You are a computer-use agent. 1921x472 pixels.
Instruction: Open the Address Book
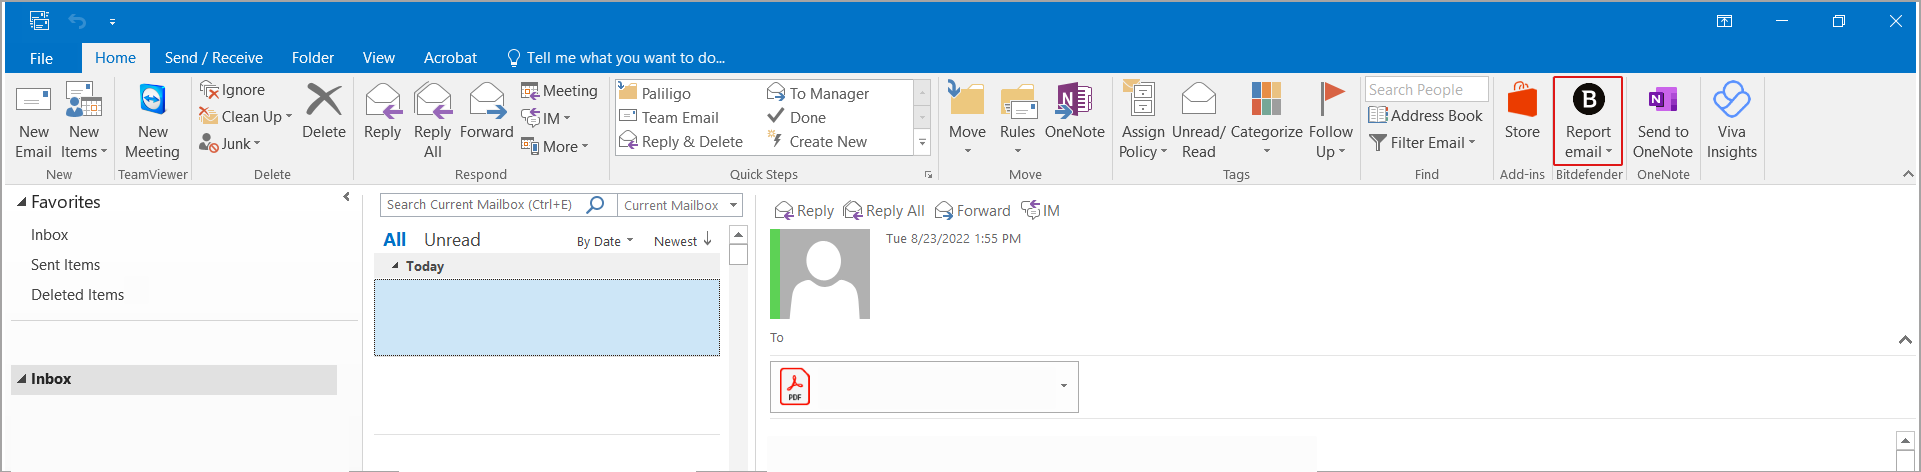[x=1425, y=116]
